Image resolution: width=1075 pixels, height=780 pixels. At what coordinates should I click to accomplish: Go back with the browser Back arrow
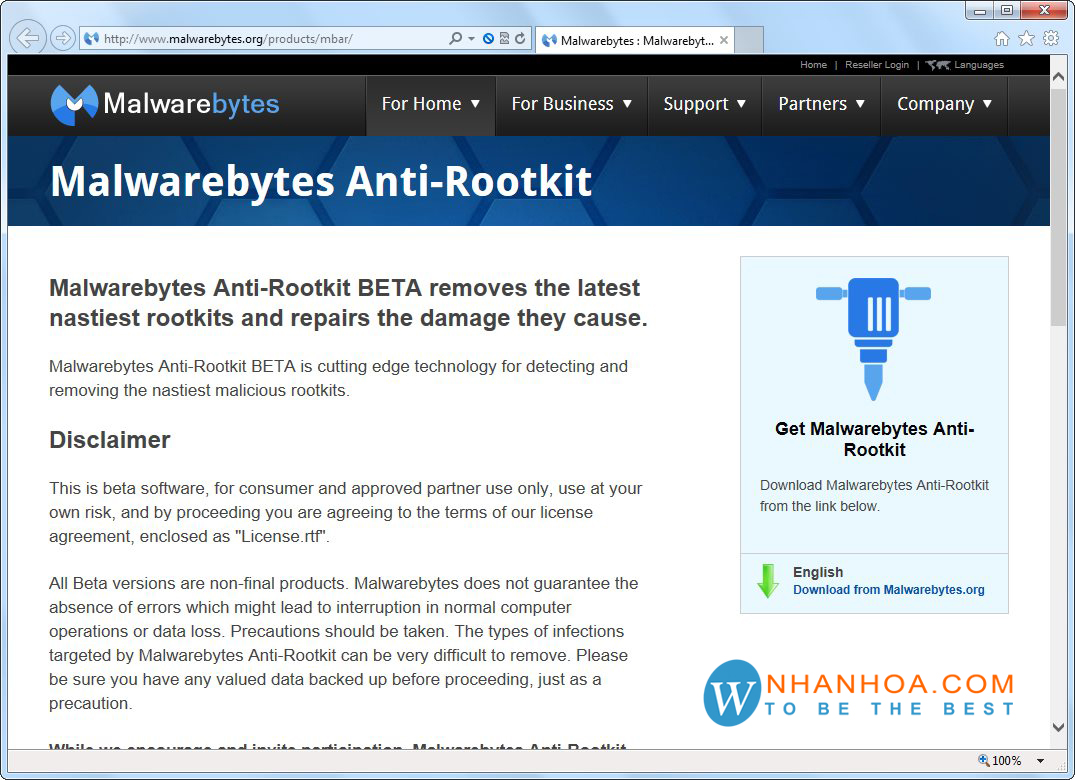27,38
